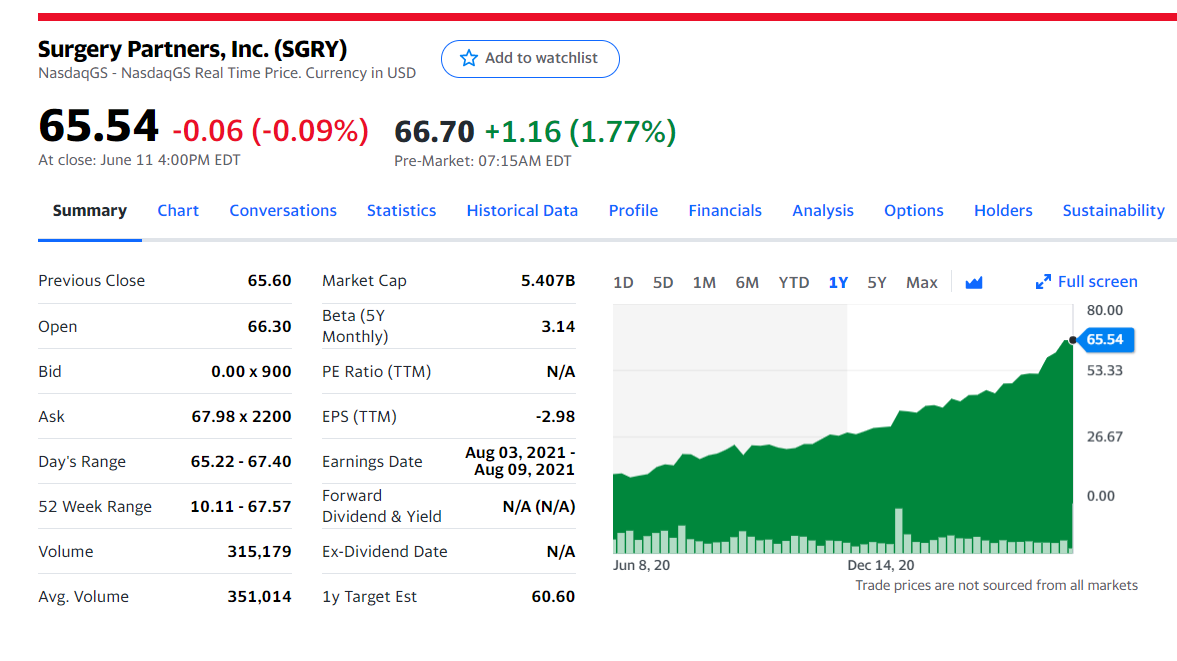Viewport: 1177px width, 661px height.
Task: Click the Volume value 315,179
Action: click(x=260, y=551)
